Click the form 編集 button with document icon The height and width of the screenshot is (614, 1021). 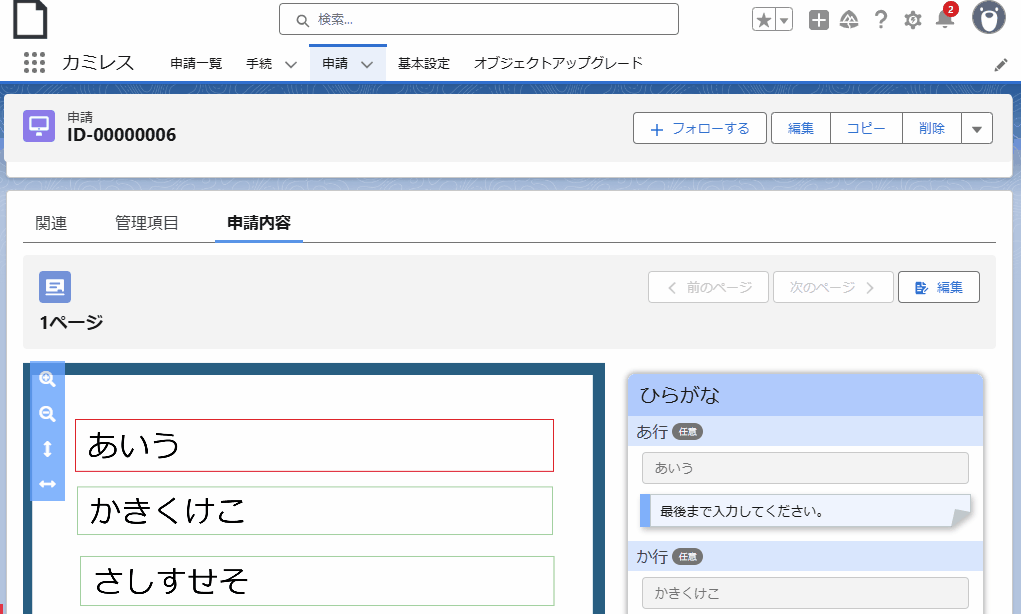tap(938, 287)
